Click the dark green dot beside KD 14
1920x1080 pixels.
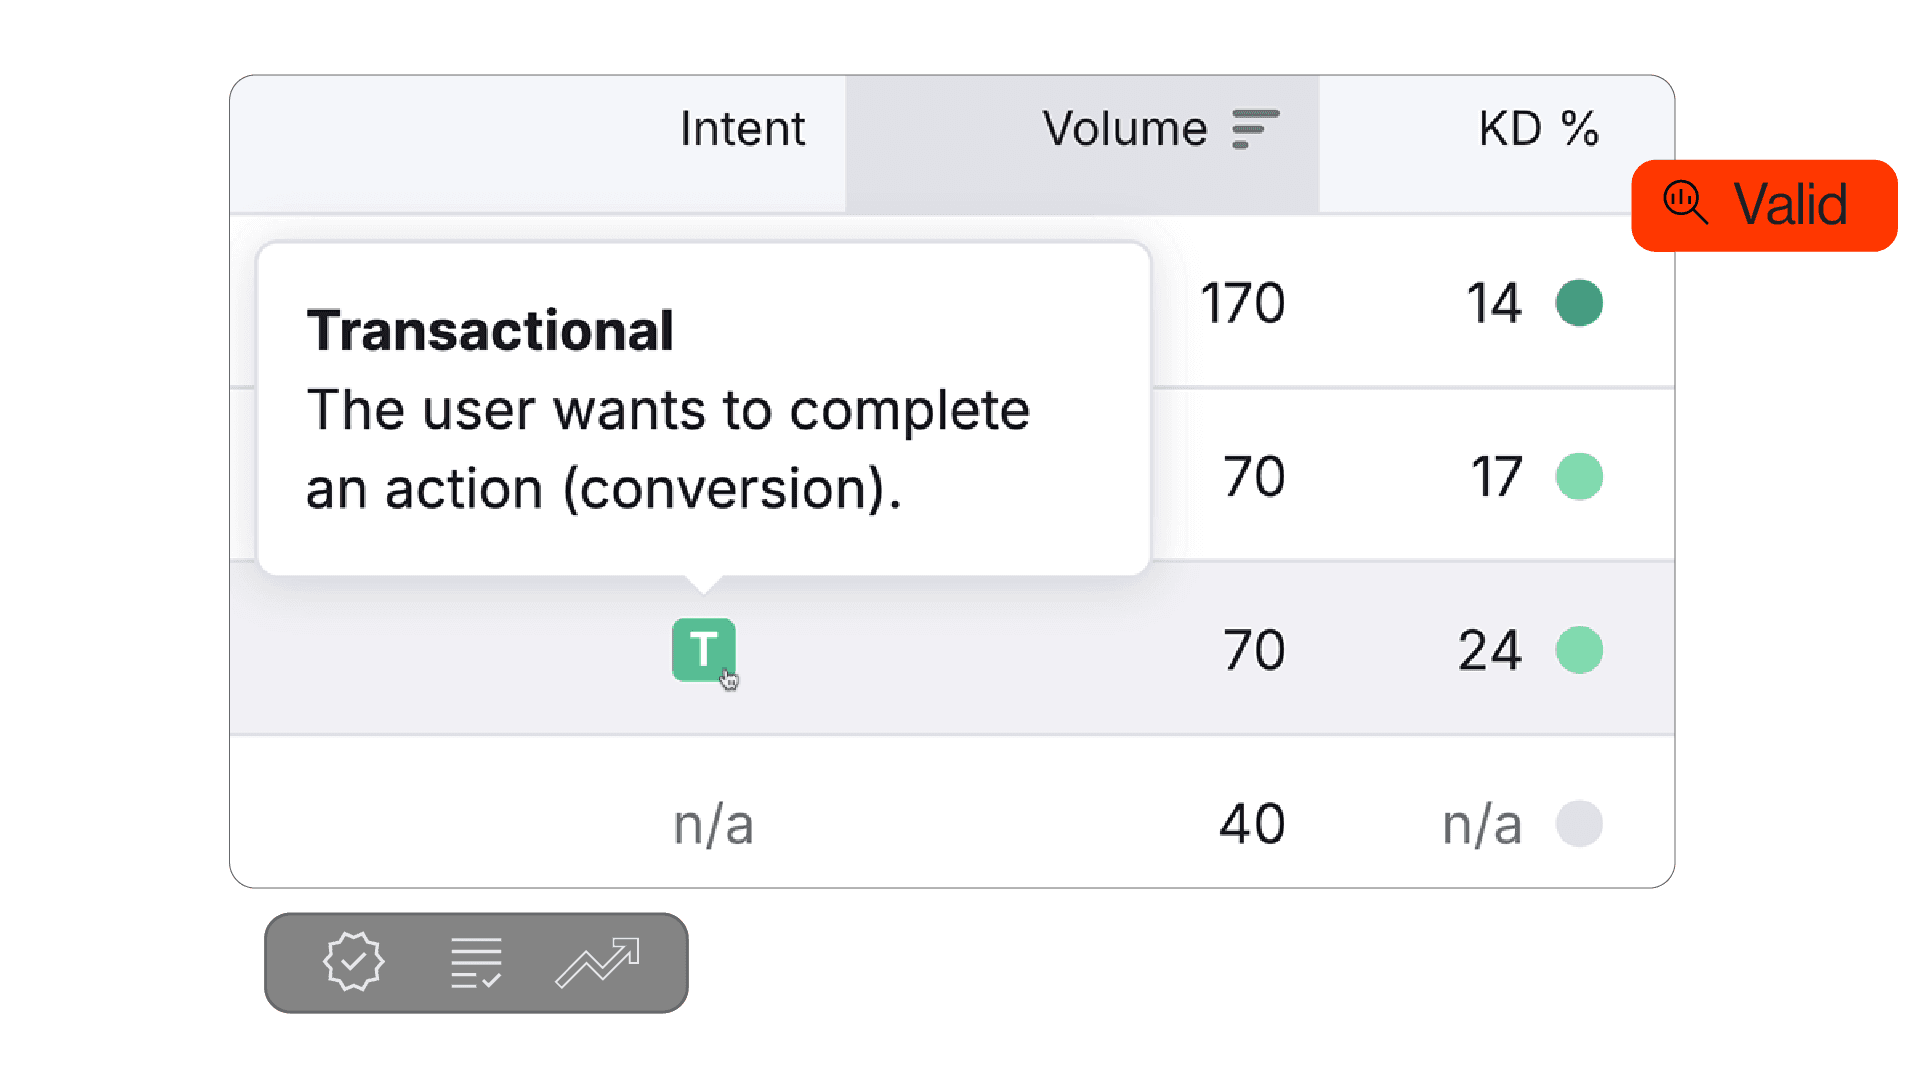point(1579,303)
